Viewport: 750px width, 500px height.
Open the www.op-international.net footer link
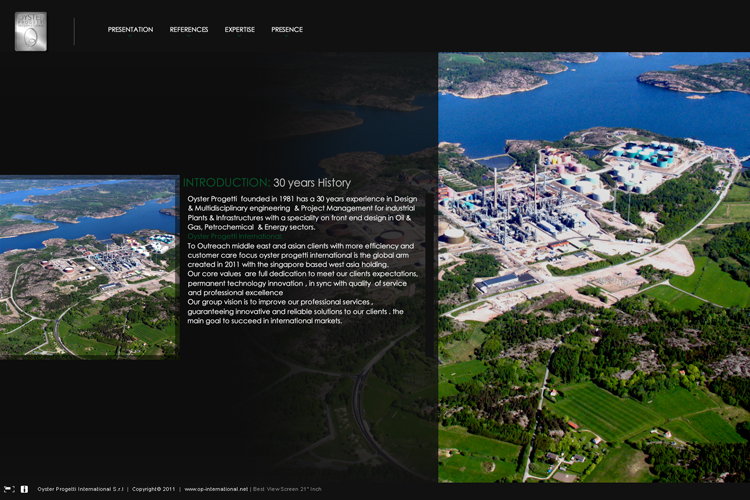click(x=216, y=489)
